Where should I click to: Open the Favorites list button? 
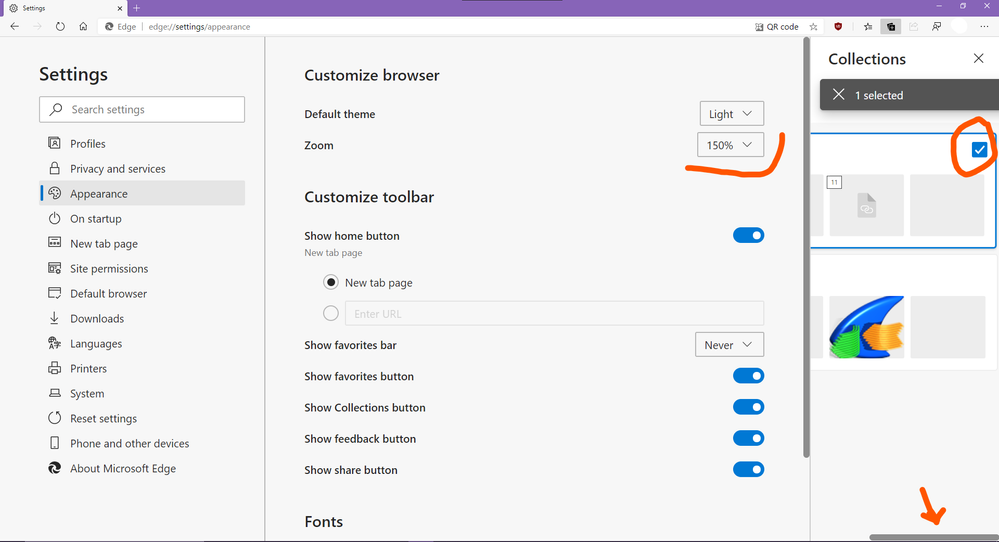tap(868, 27)
